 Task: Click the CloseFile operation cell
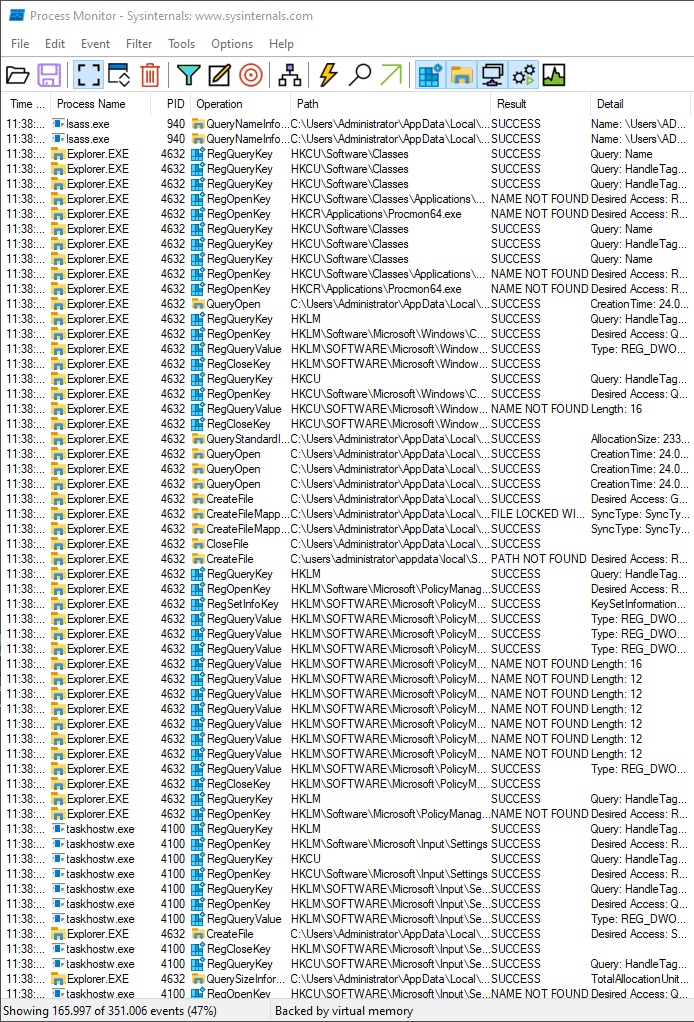(227, 544)
